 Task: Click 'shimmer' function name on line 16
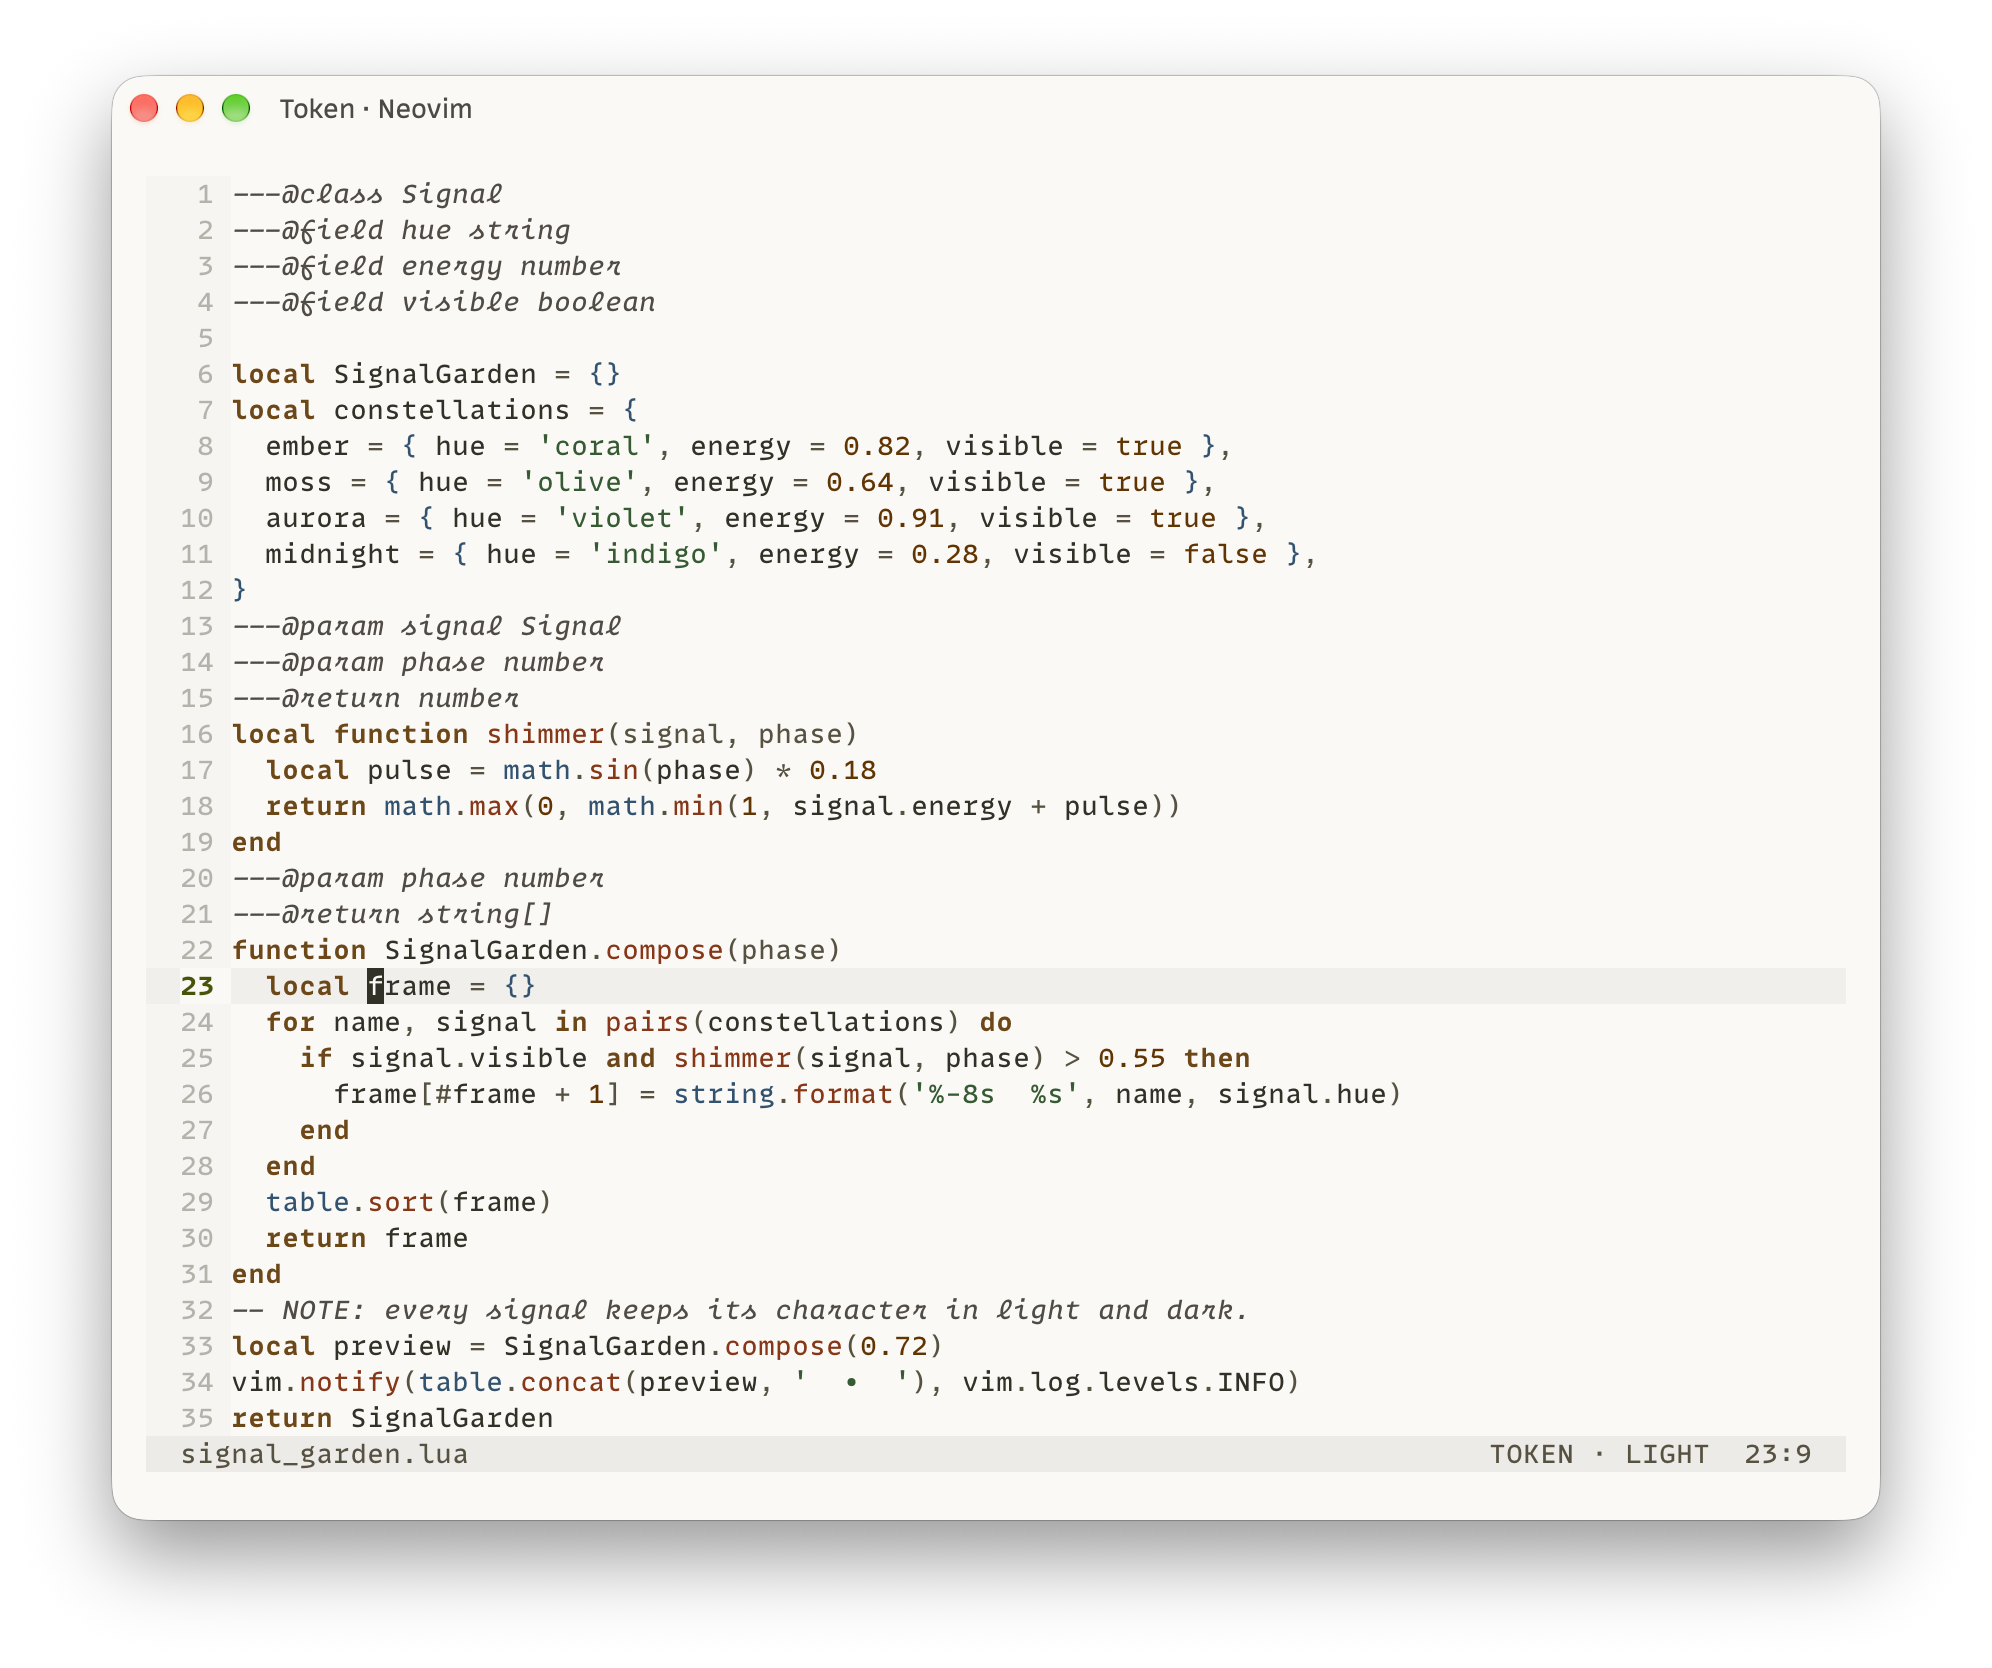coord(546,734)
